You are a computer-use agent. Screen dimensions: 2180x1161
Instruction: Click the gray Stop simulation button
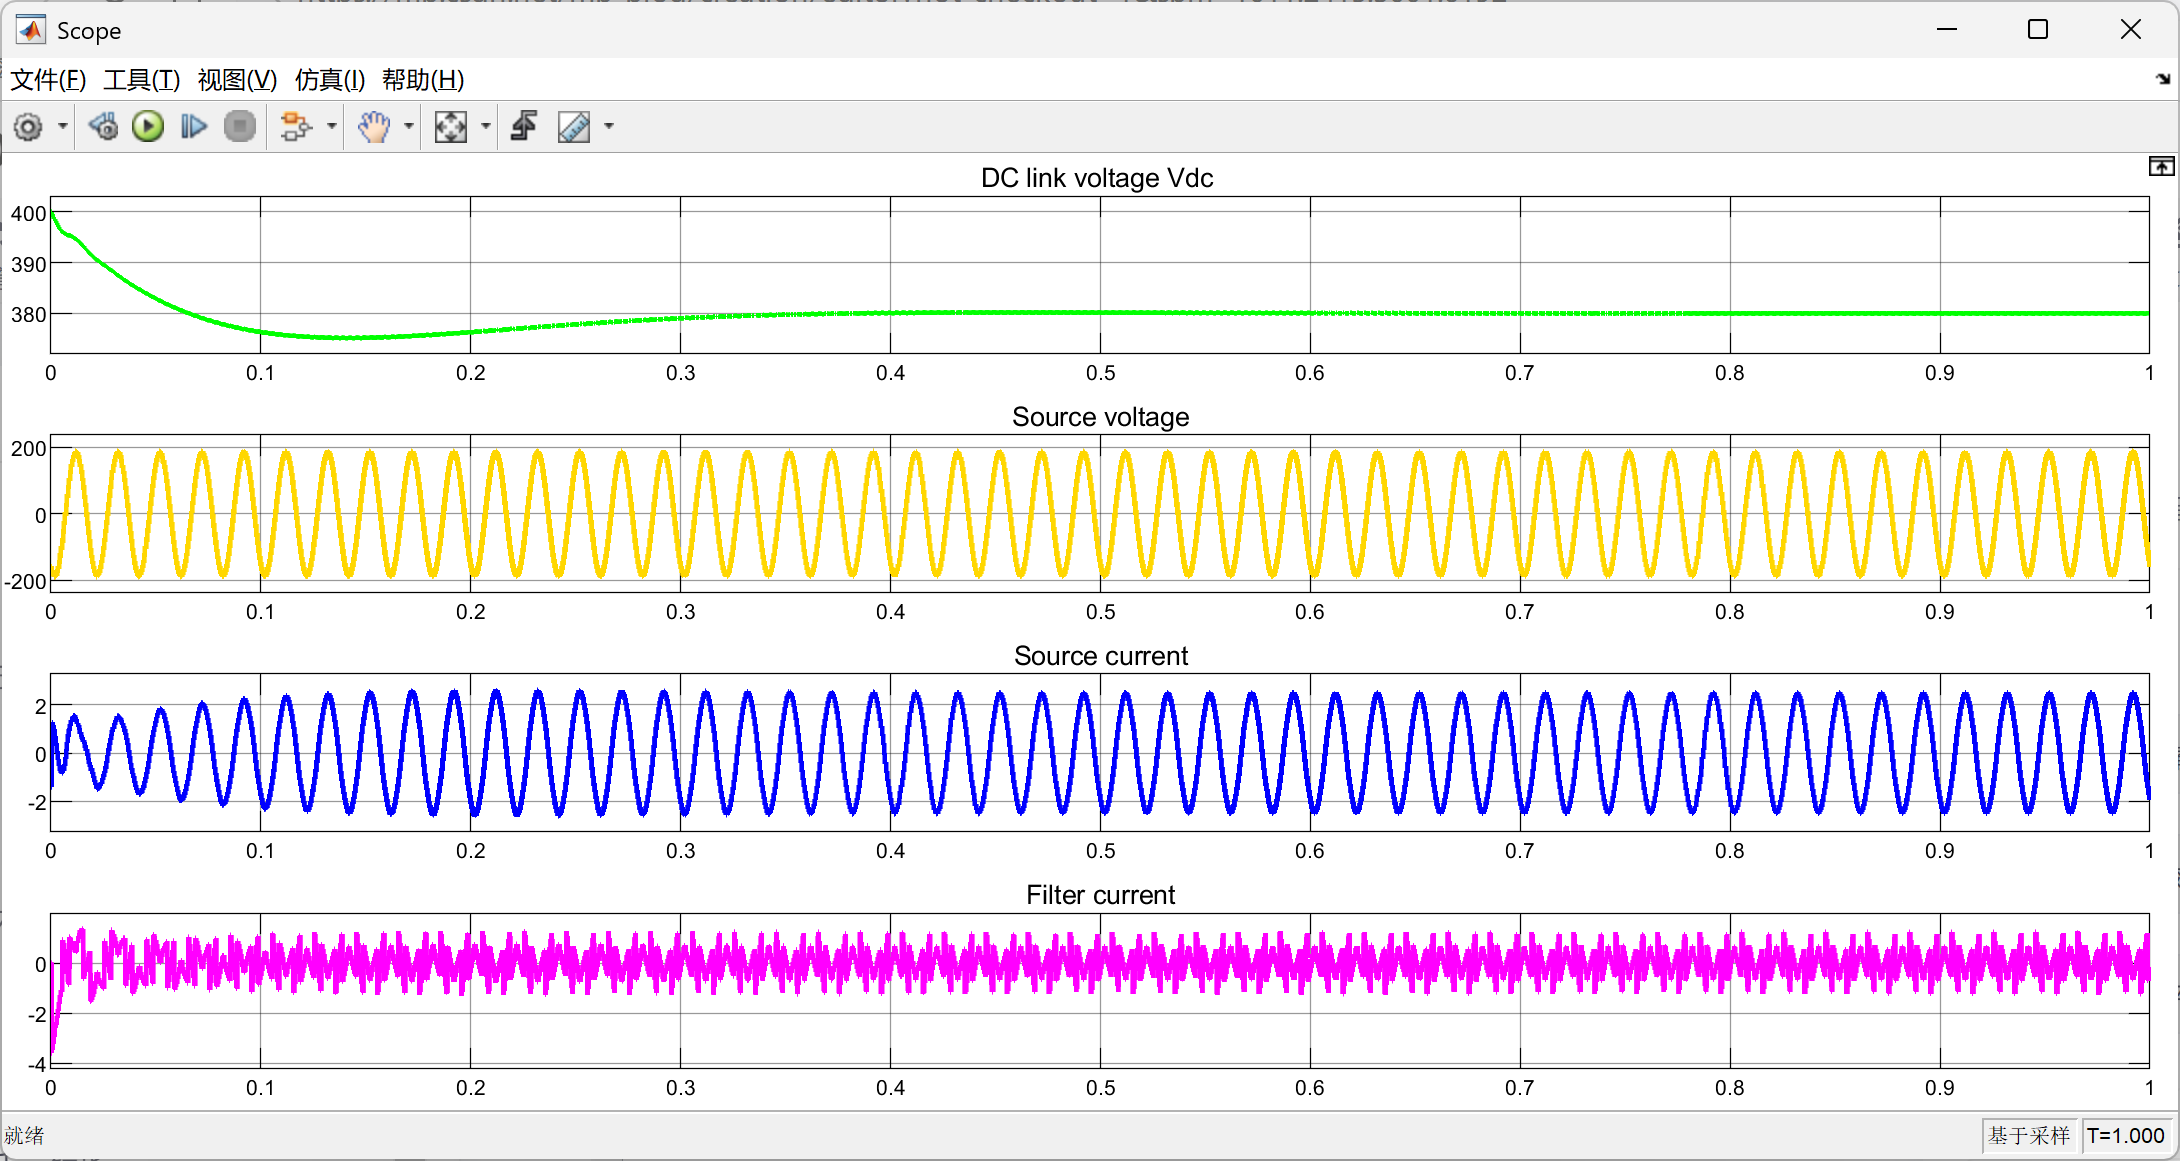[x=240, y=127]
